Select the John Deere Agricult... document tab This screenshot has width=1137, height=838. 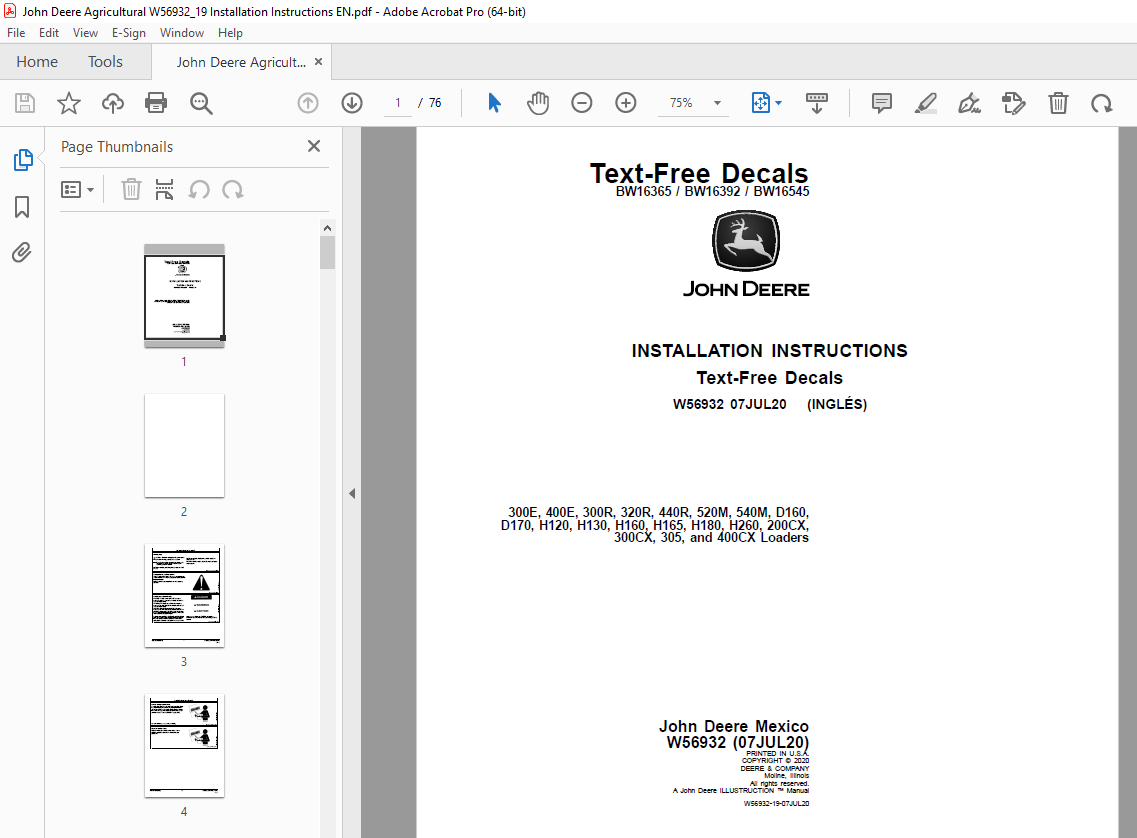[241, 62]
